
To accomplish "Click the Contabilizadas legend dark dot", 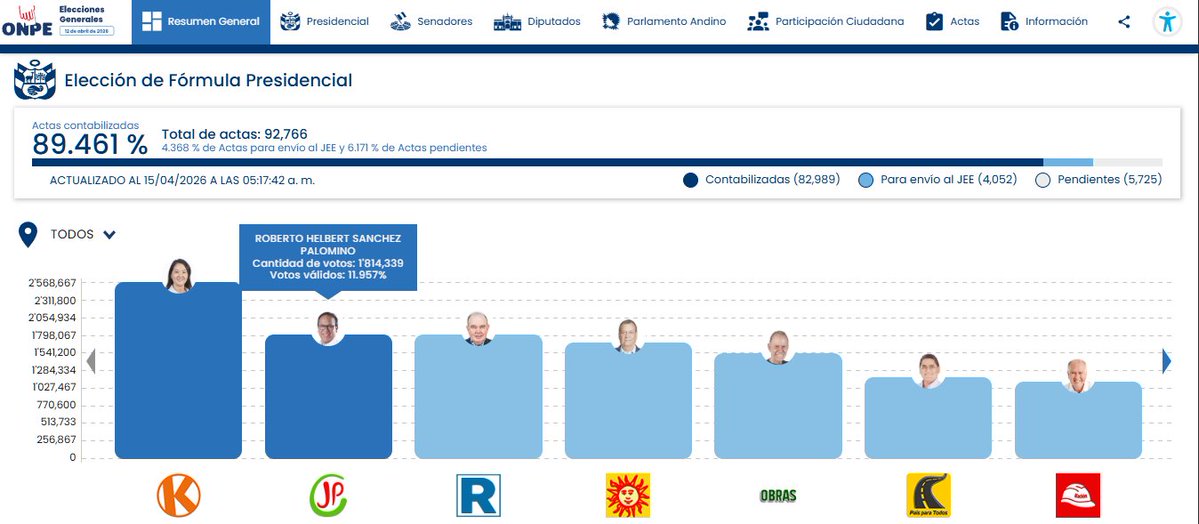I will pyautogui.click(x=690, y=181).
